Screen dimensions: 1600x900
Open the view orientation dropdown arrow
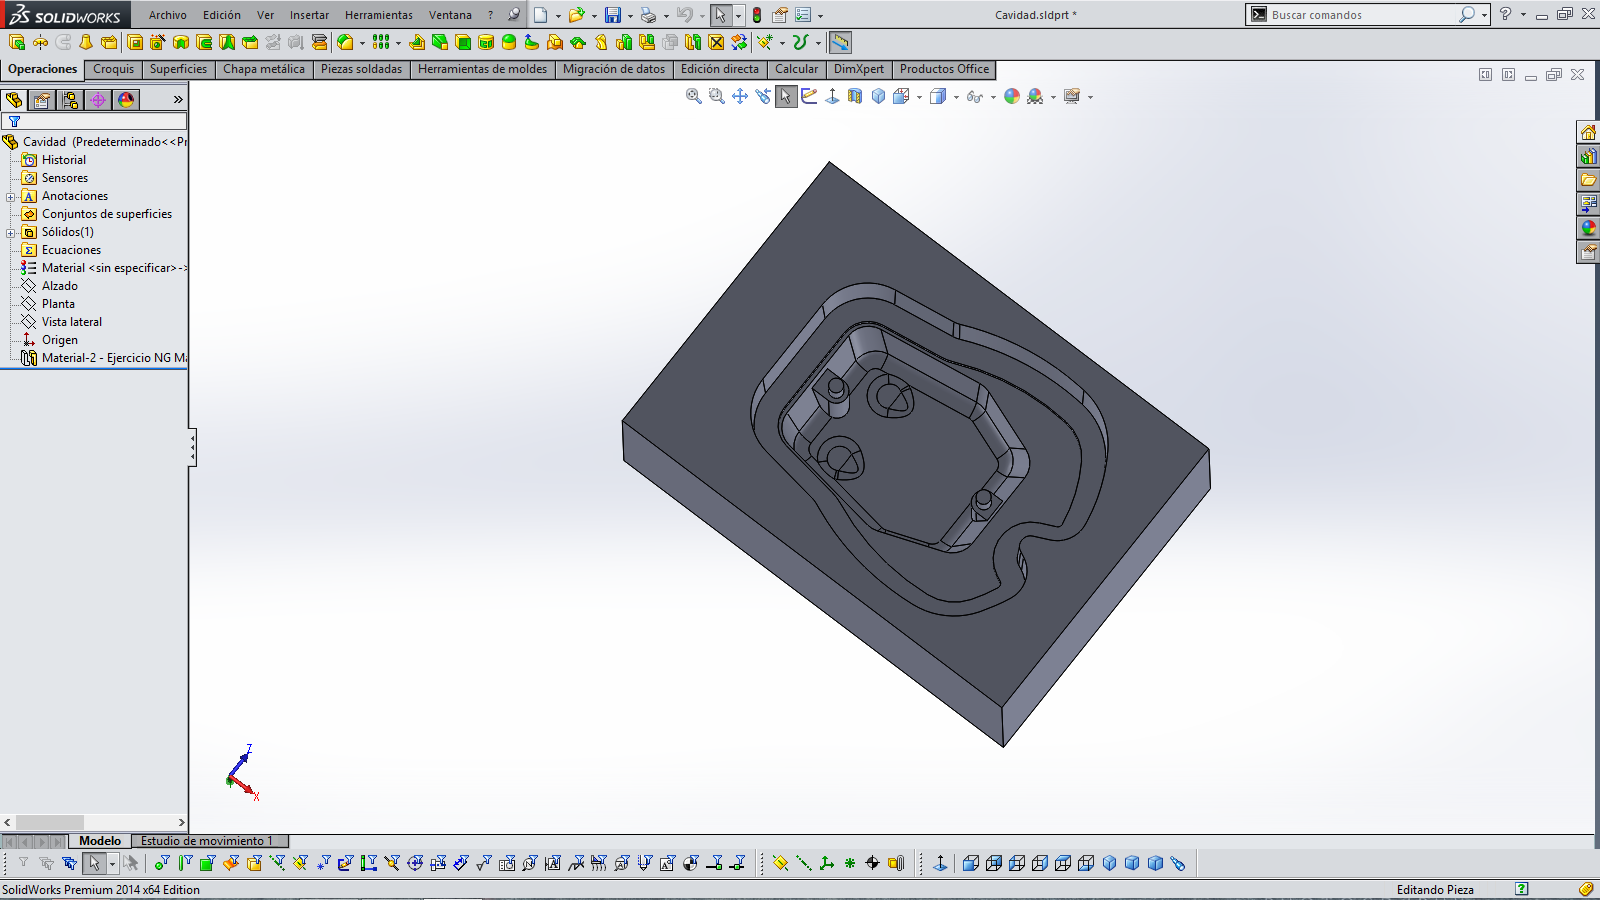click(919, 97)
